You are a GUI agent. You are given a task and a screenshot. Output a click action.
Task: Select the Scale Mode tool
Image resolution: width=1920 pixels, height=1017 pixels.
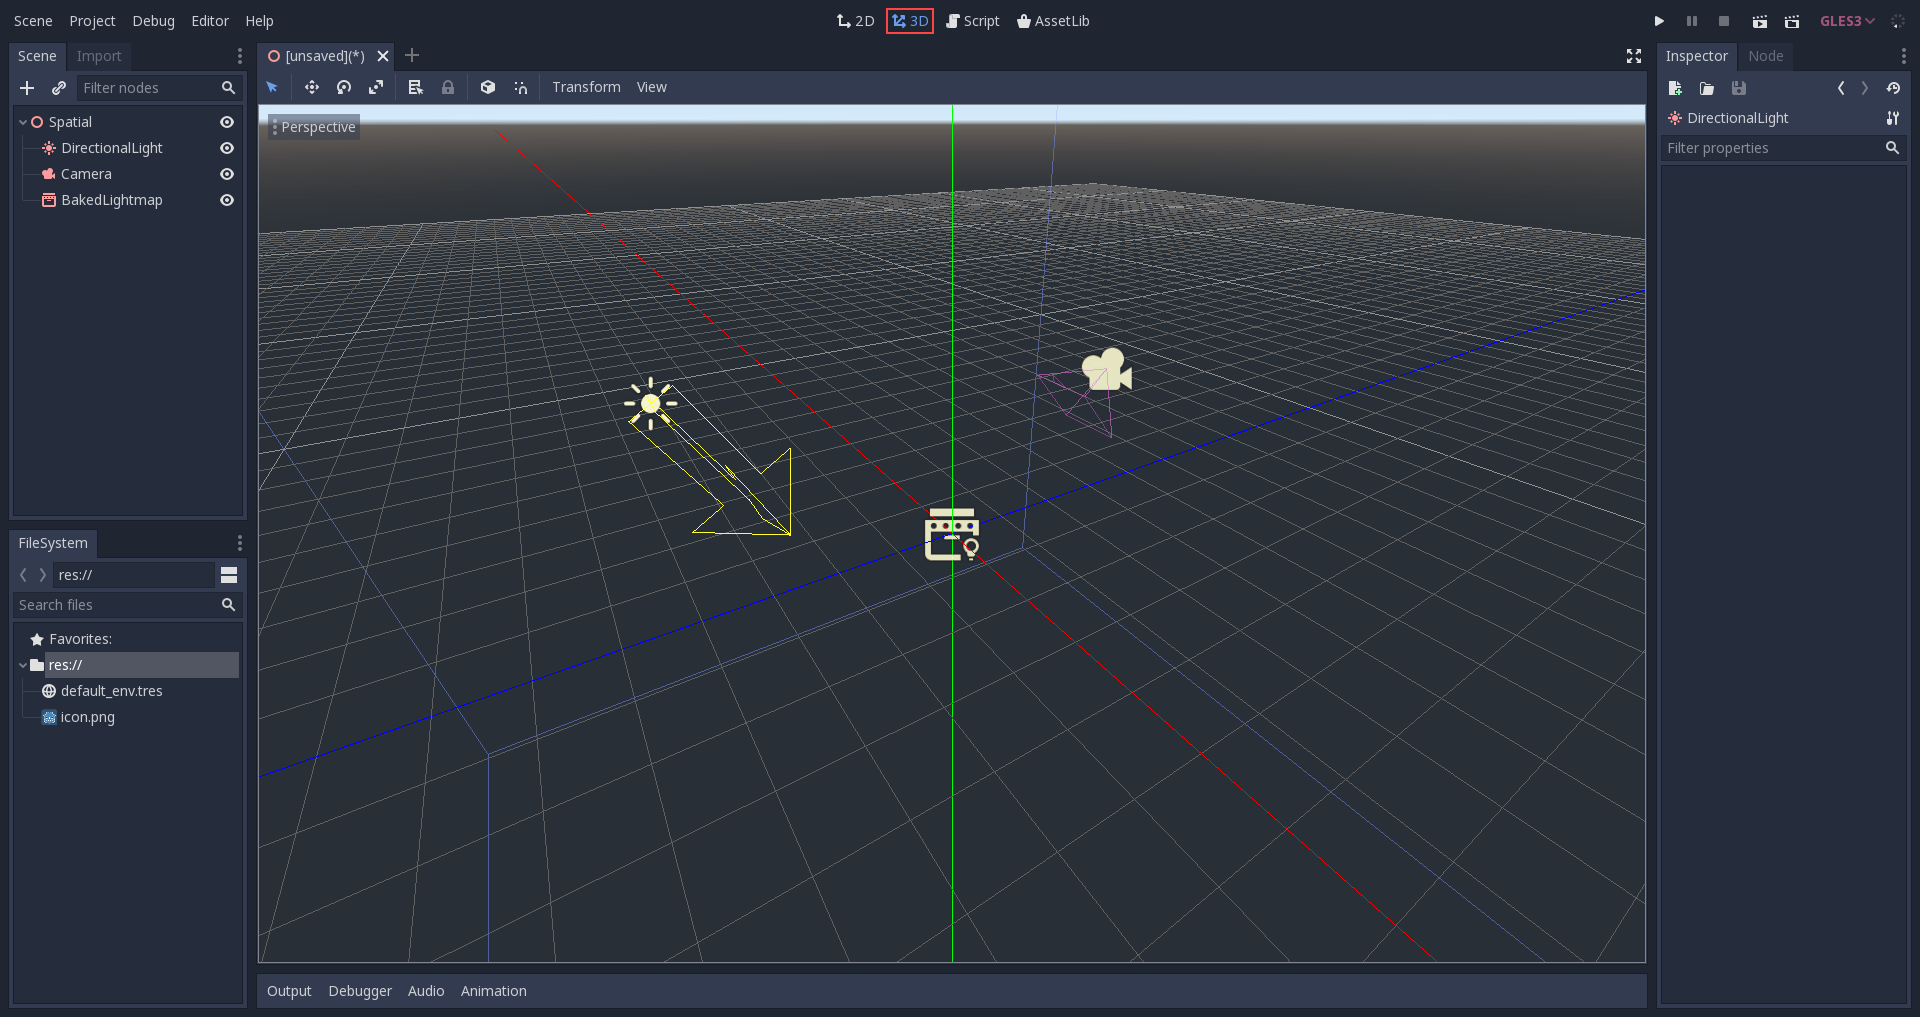[x=377, y=87]
